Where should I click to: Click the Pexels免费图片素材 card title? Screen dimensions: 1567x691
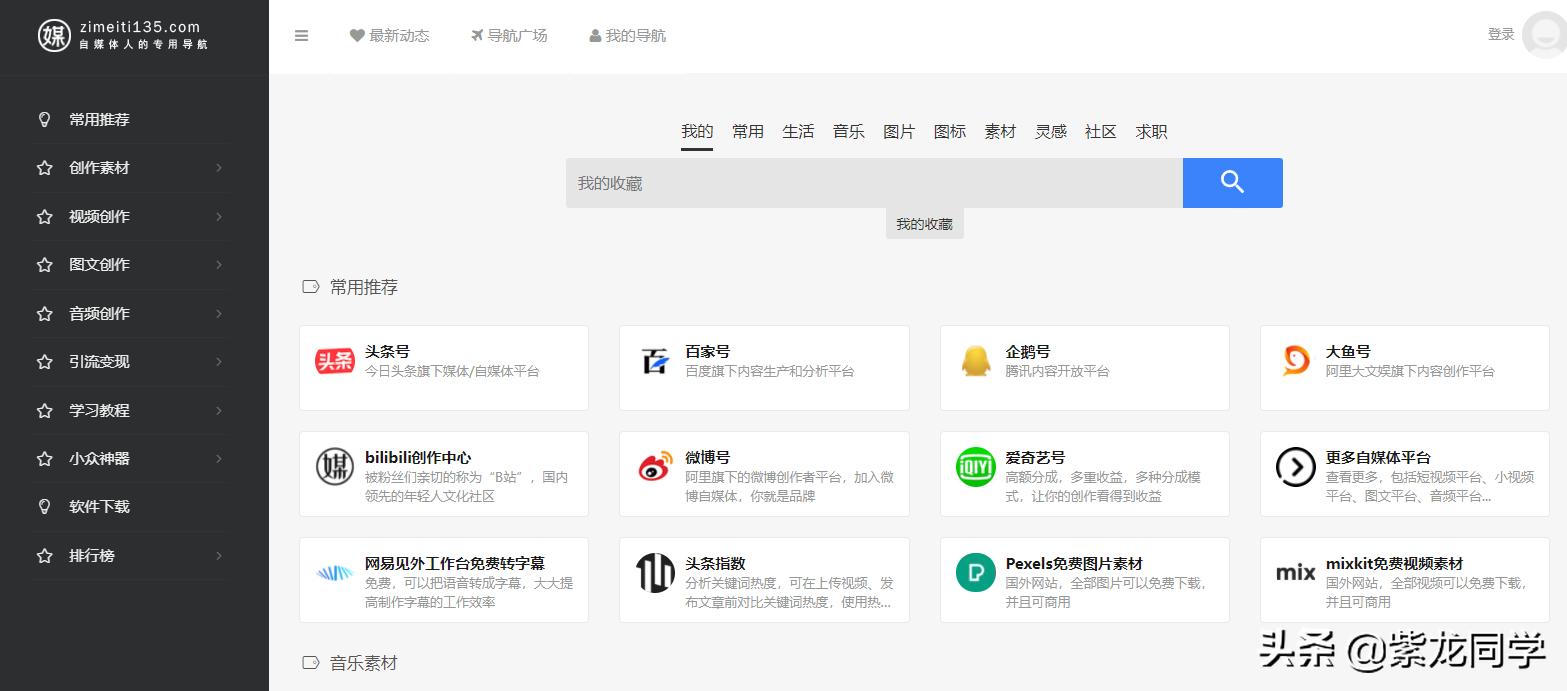1074,564
